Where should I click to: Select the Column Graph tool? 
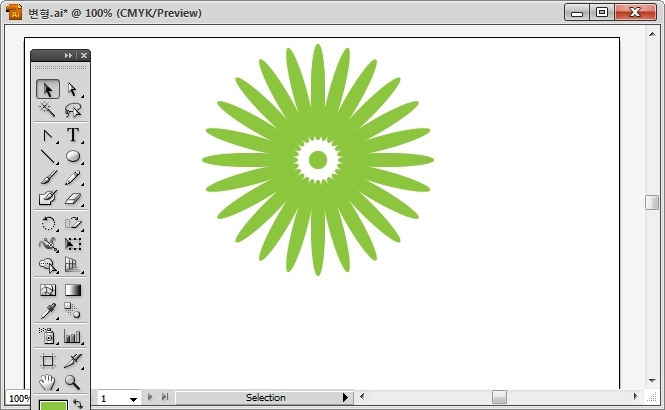click(73, 336)
